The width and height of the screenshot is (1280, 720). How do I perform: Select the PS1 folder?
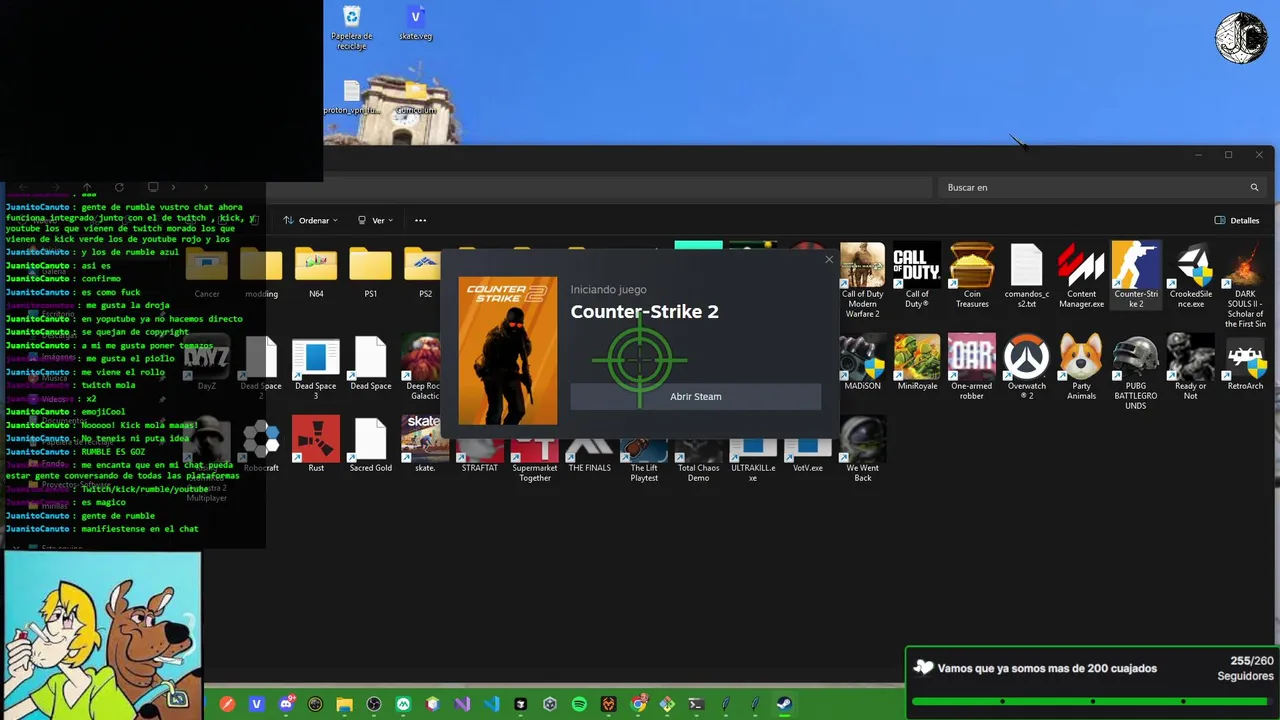tap(370, 271)
